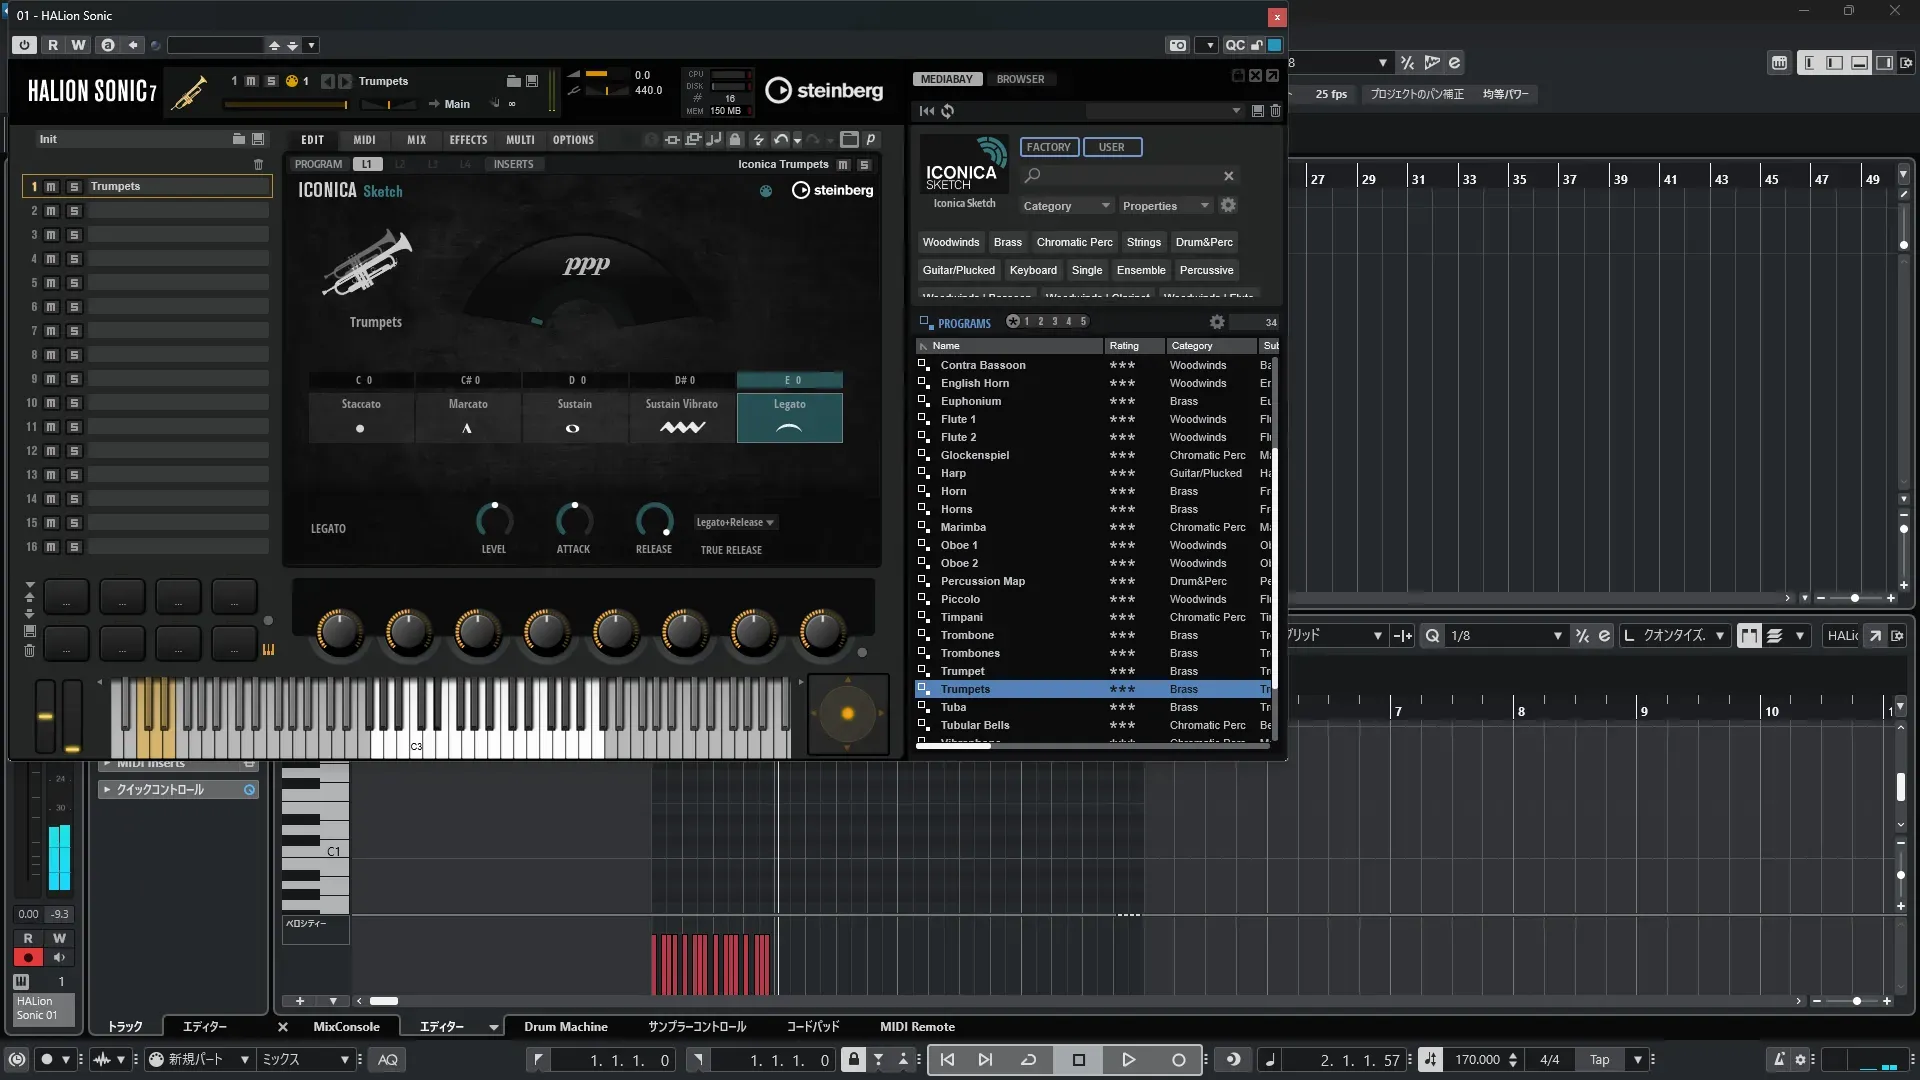Viewport: 1920px width, 1080px height.
Task: Select the Tuba program in list
Action: point(953,707)
